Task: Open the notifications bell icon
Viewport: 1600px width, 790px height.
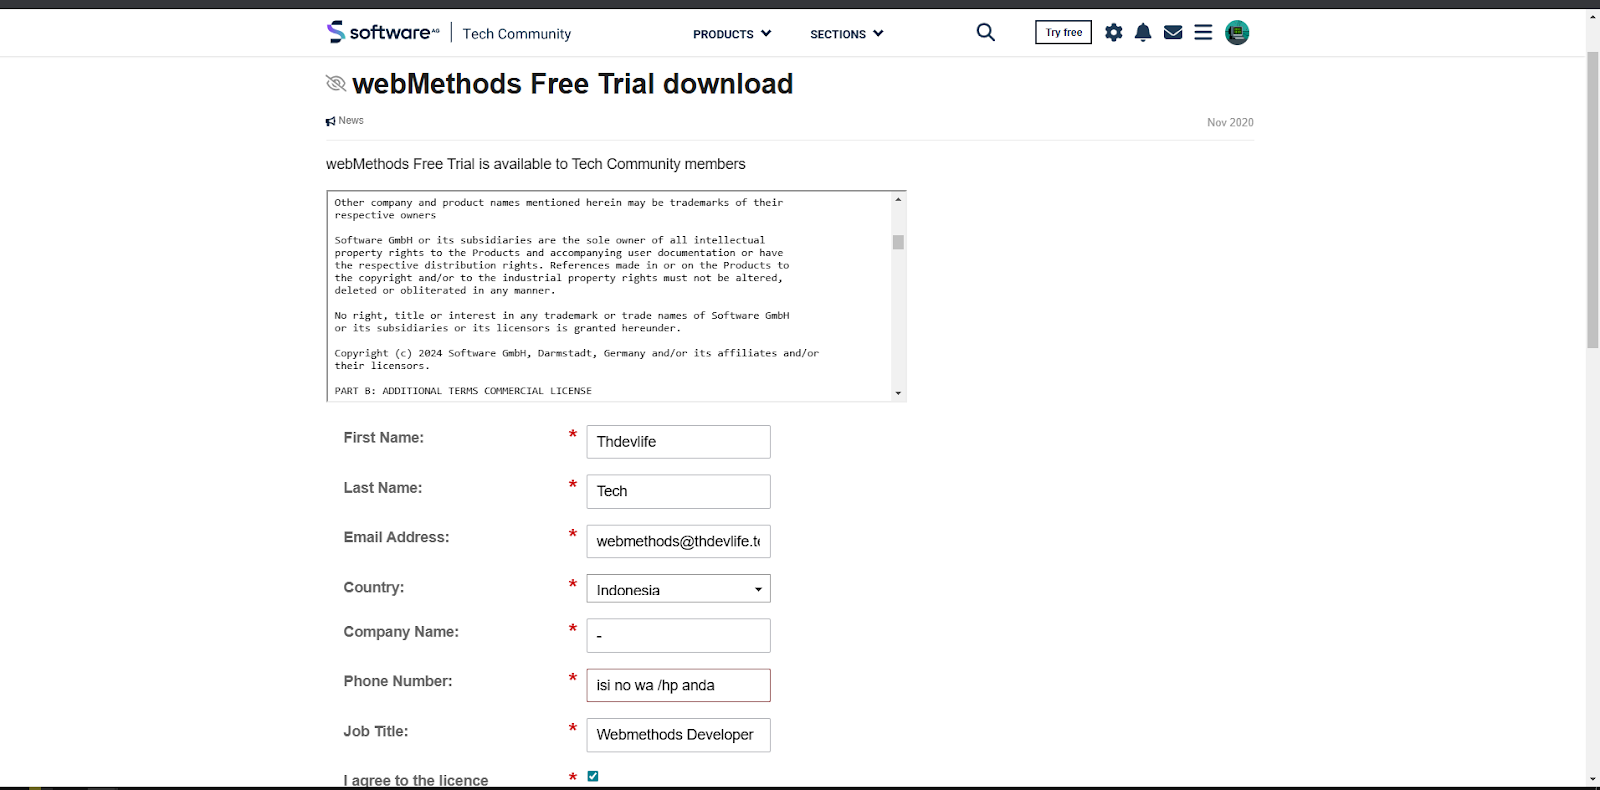Action: 1143,33
